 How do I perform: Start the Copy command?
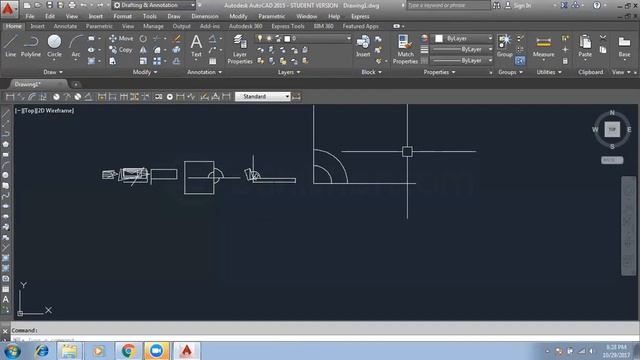[x=121, y=50]
